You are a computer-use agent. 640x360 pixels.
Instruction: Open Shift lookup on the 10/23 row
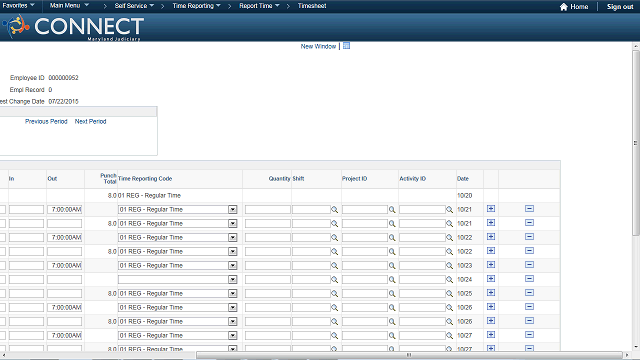[x=334, y=266]
